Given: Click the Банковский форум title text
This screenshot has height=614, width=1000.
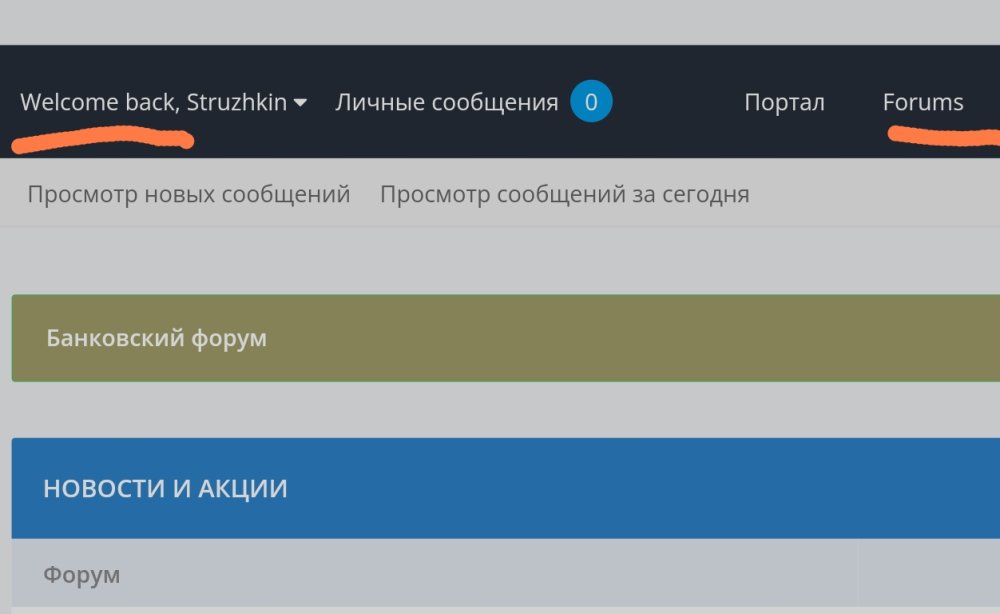Looking at the screenshot, I should coord(156,338).
